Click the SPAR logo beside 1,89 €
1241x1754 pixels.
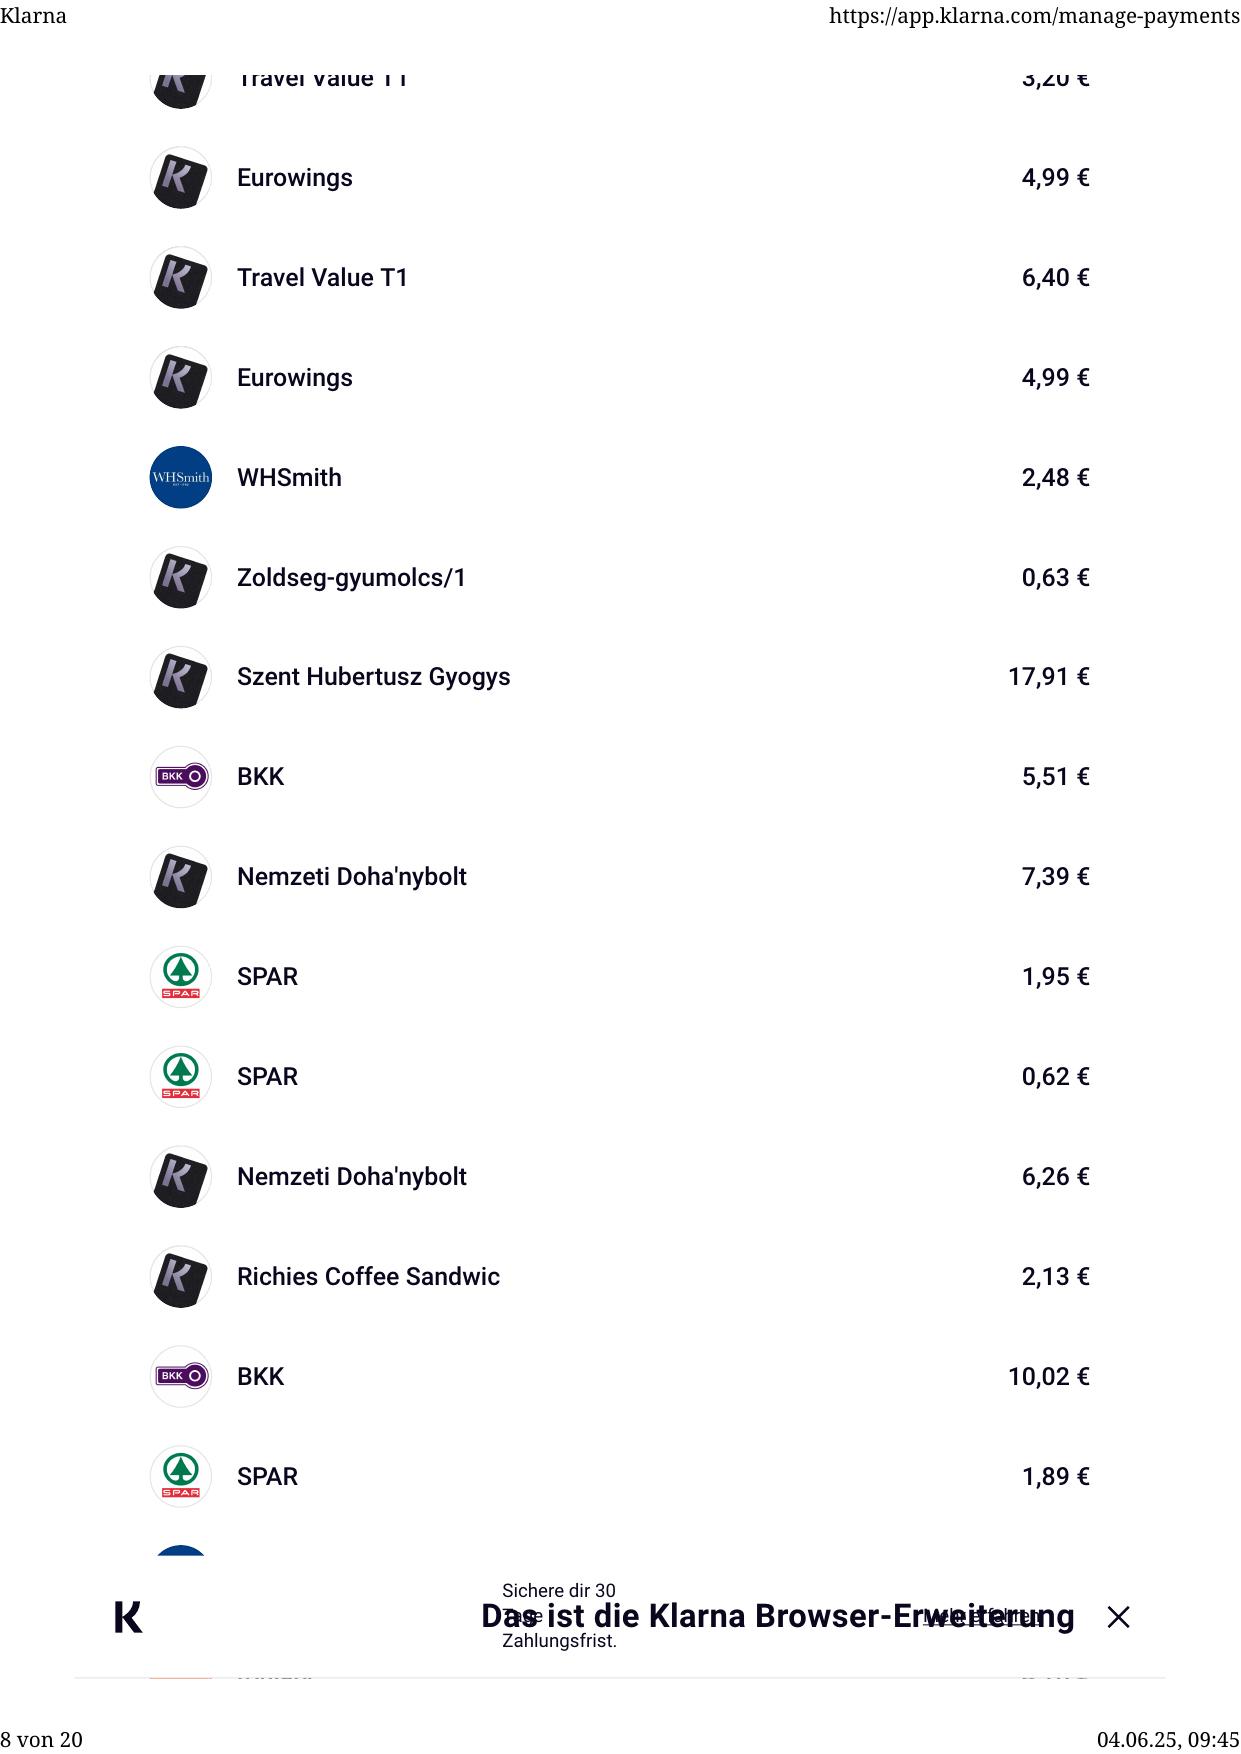tap(181, 1477)
